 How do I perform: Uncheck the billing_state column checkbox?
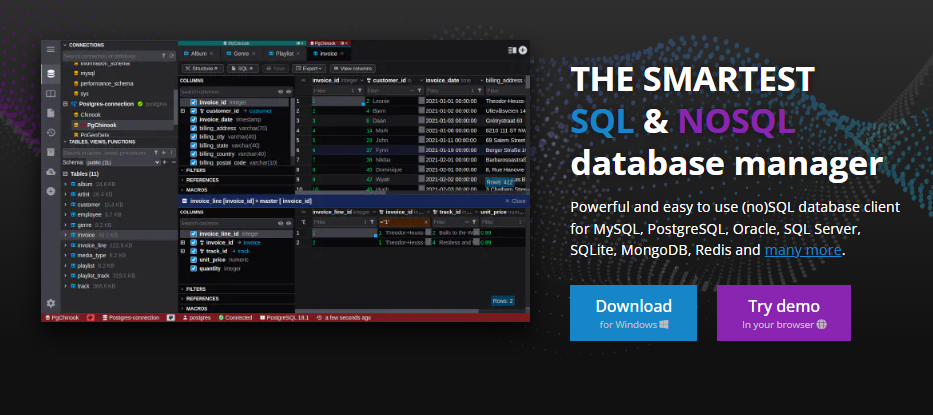click(193, 145)
